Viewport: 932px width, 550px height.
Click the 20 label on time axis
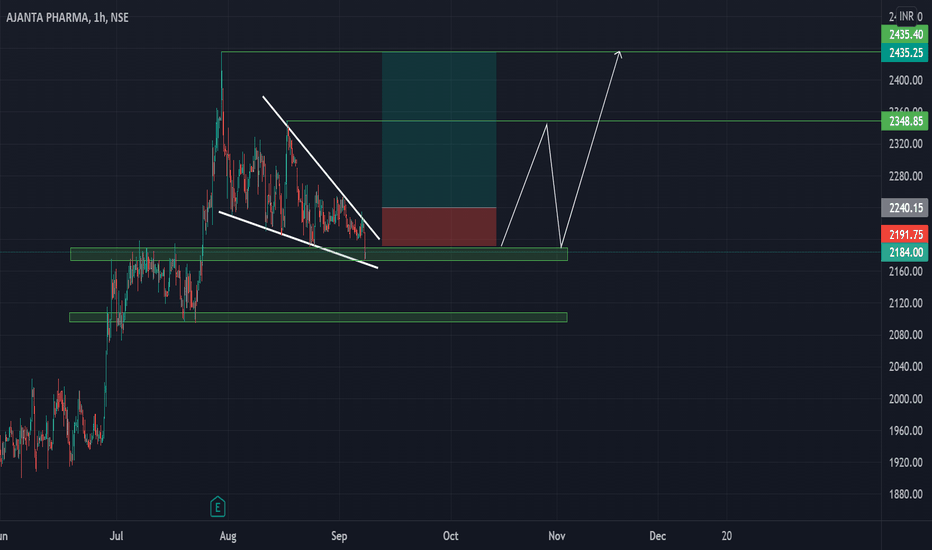tap(726, 536)
